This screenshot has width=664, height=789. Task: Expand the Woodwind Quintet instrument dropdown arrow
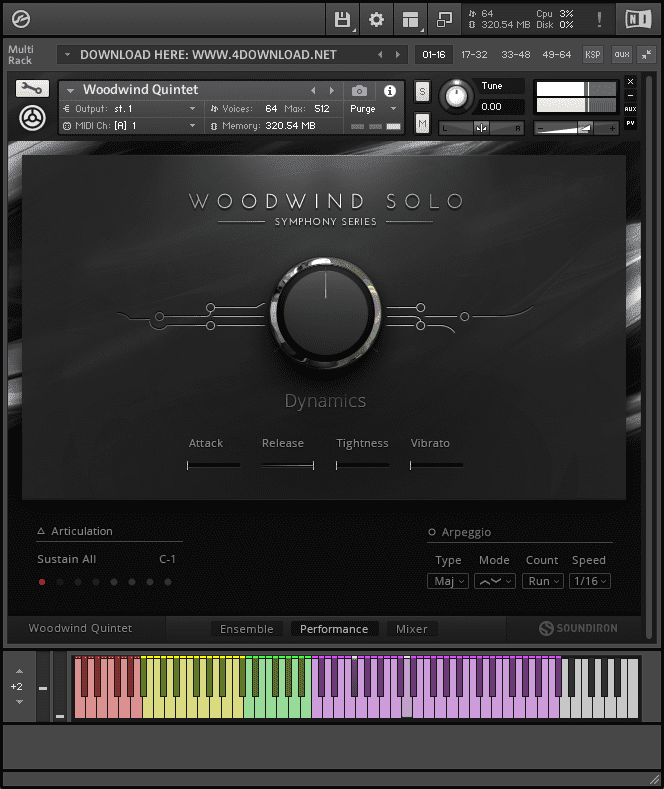point(70,91)
